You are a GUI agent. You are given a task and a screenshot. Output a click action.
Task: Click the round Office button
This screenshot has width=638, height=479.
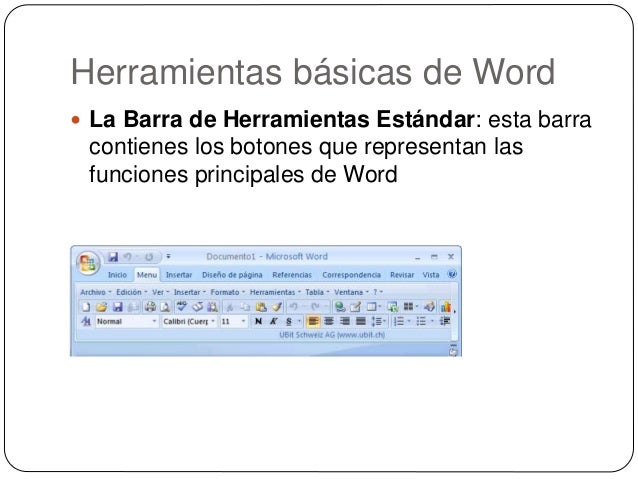point(87,262)
